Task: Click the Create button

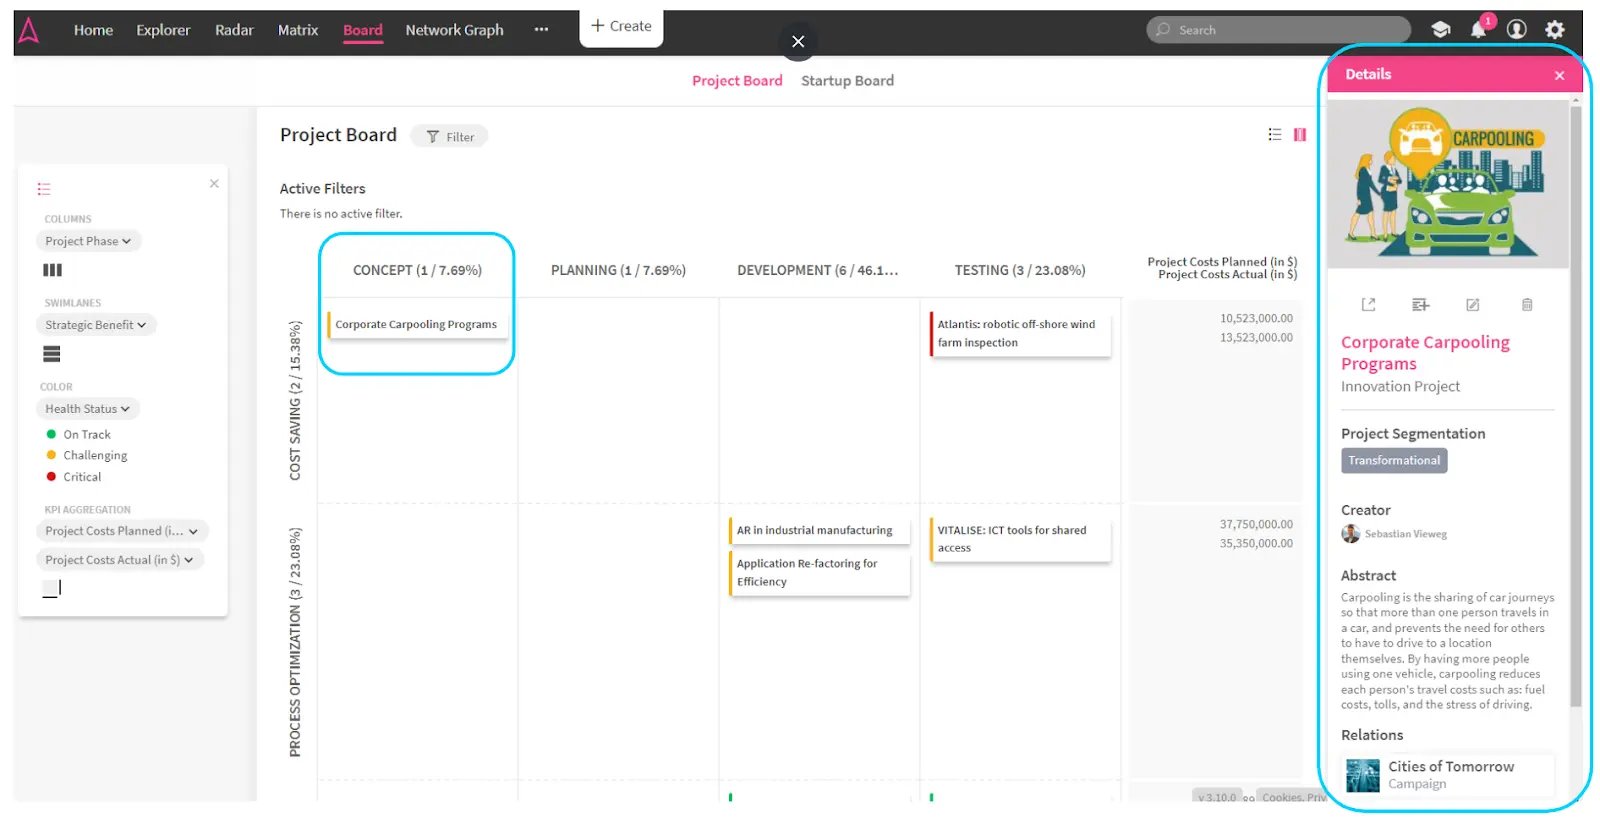Action: click(621, 27)
